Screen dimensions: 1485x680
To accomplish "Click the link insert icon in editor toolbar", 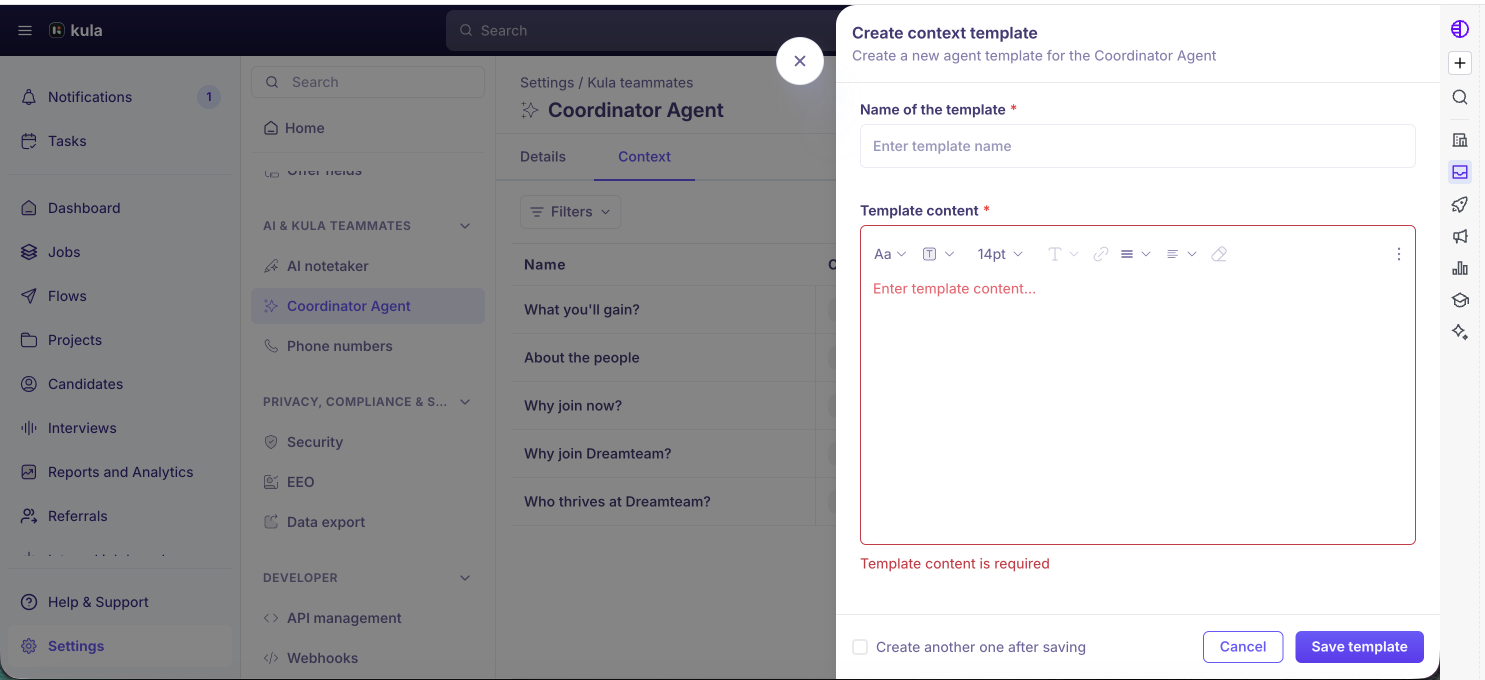I will point(1101,254).
